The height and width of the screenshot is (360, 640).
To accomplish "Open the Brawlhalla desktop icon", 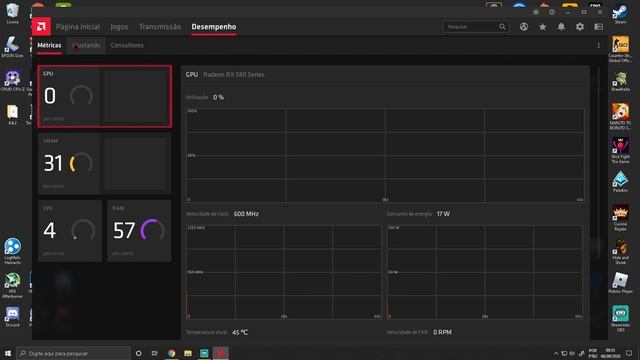I will [620, 81].
